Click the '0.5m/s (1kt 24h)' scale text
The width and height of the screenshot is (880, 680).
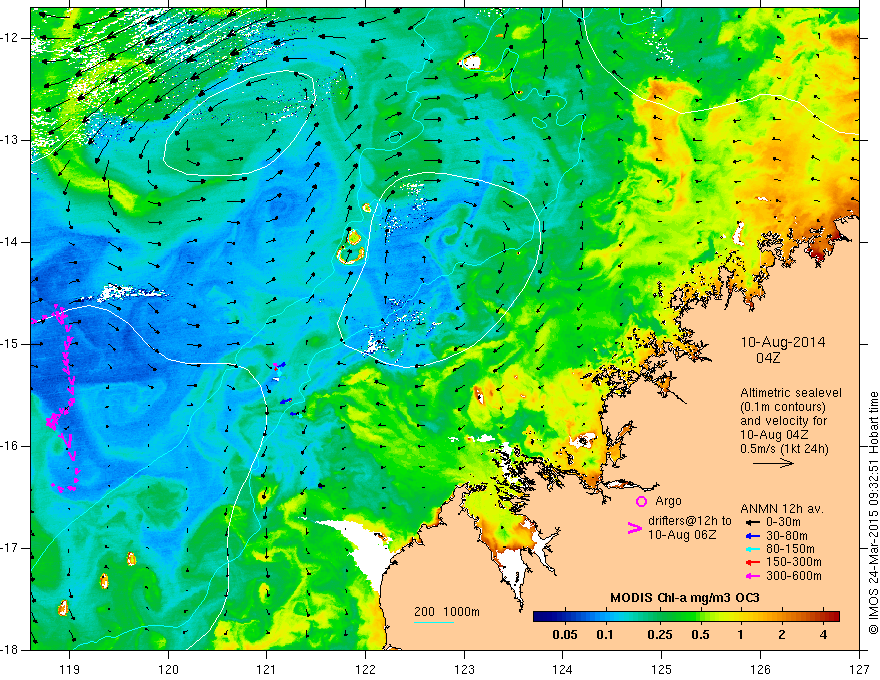784,449
